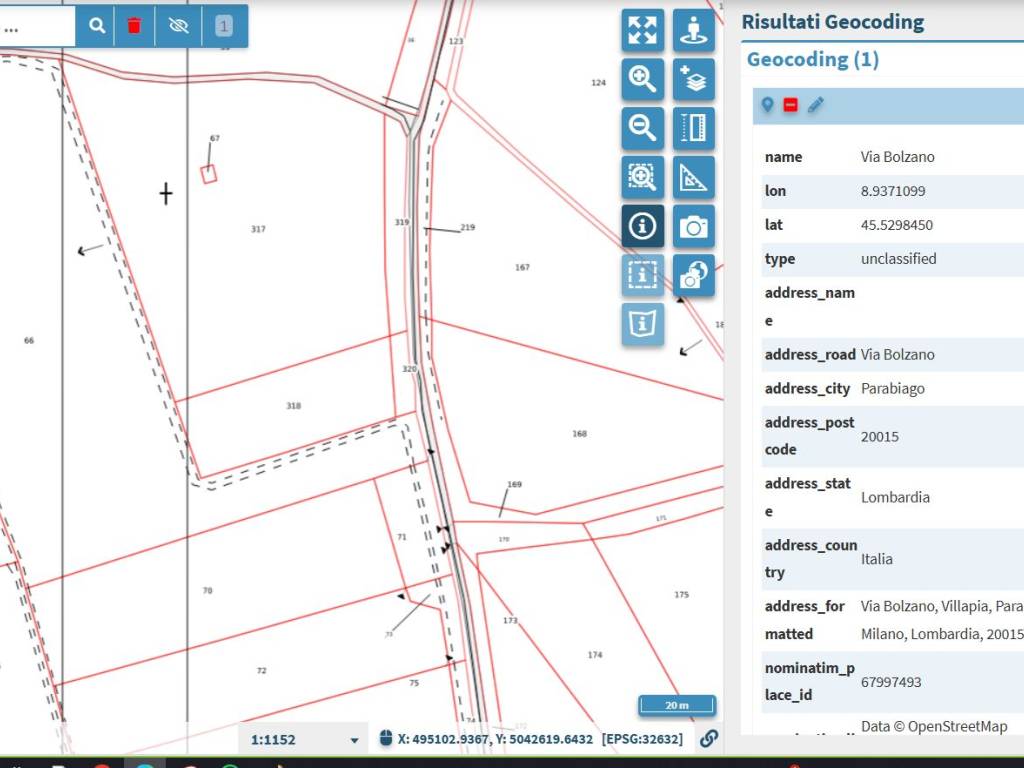Image resolution: width=1024 pixels, height=768 pixels.
Task: Click the EPSG:32632 coordinate system label
Action: tap(641, 740)
